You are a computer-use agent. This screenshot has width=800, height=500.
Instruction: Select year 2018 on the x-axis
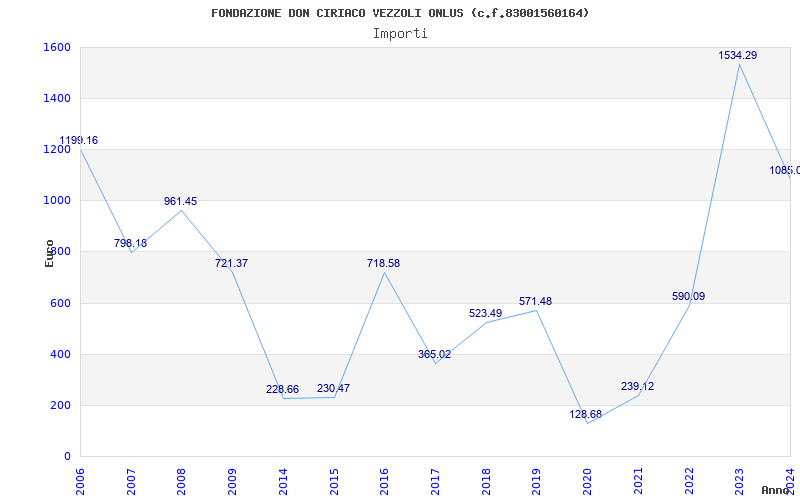(486, 482)
